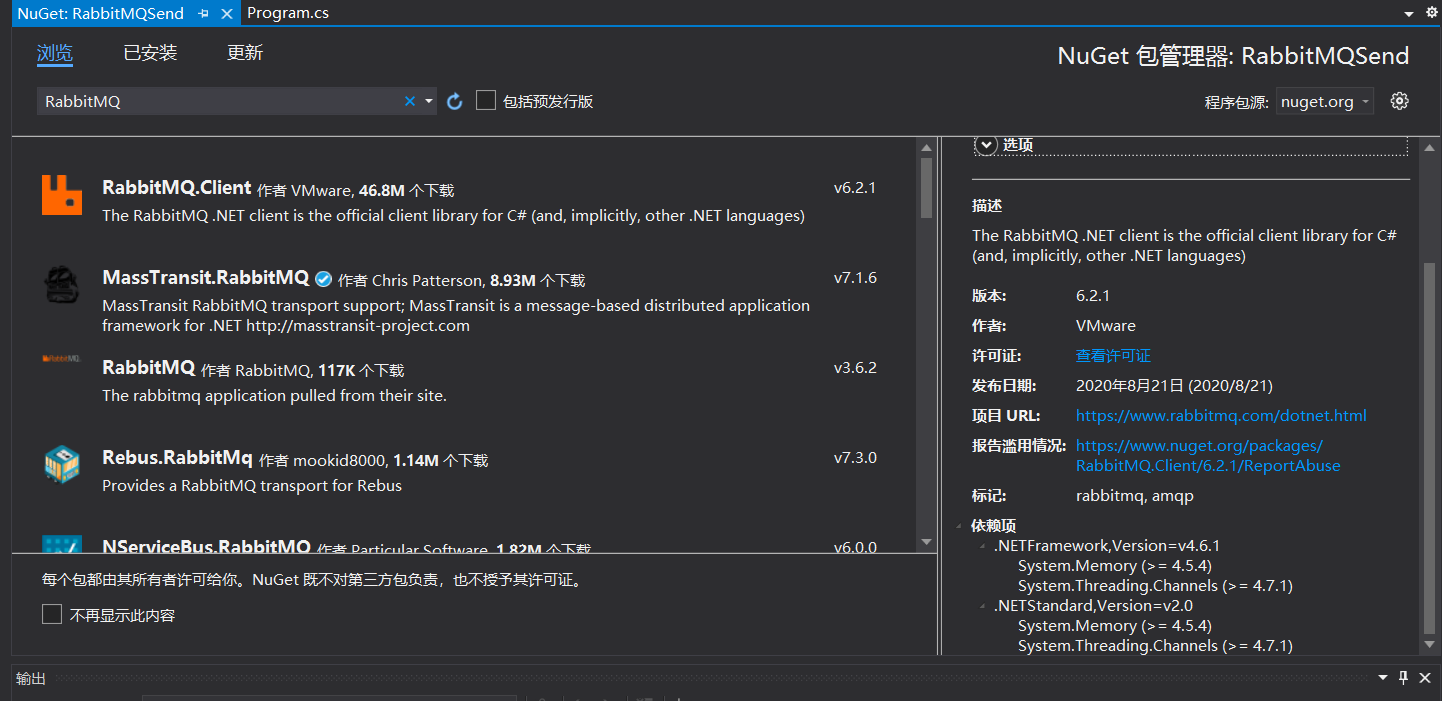Open NuGet settings gear
Image resolution: width=1442 pixels, height=701 pixels.
pos(1400,101)
